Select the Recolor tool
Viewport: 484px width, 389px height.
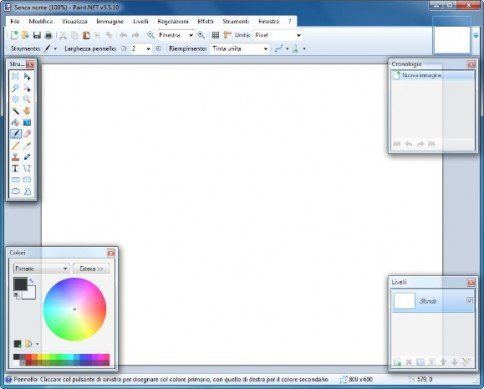pos(27,157)
